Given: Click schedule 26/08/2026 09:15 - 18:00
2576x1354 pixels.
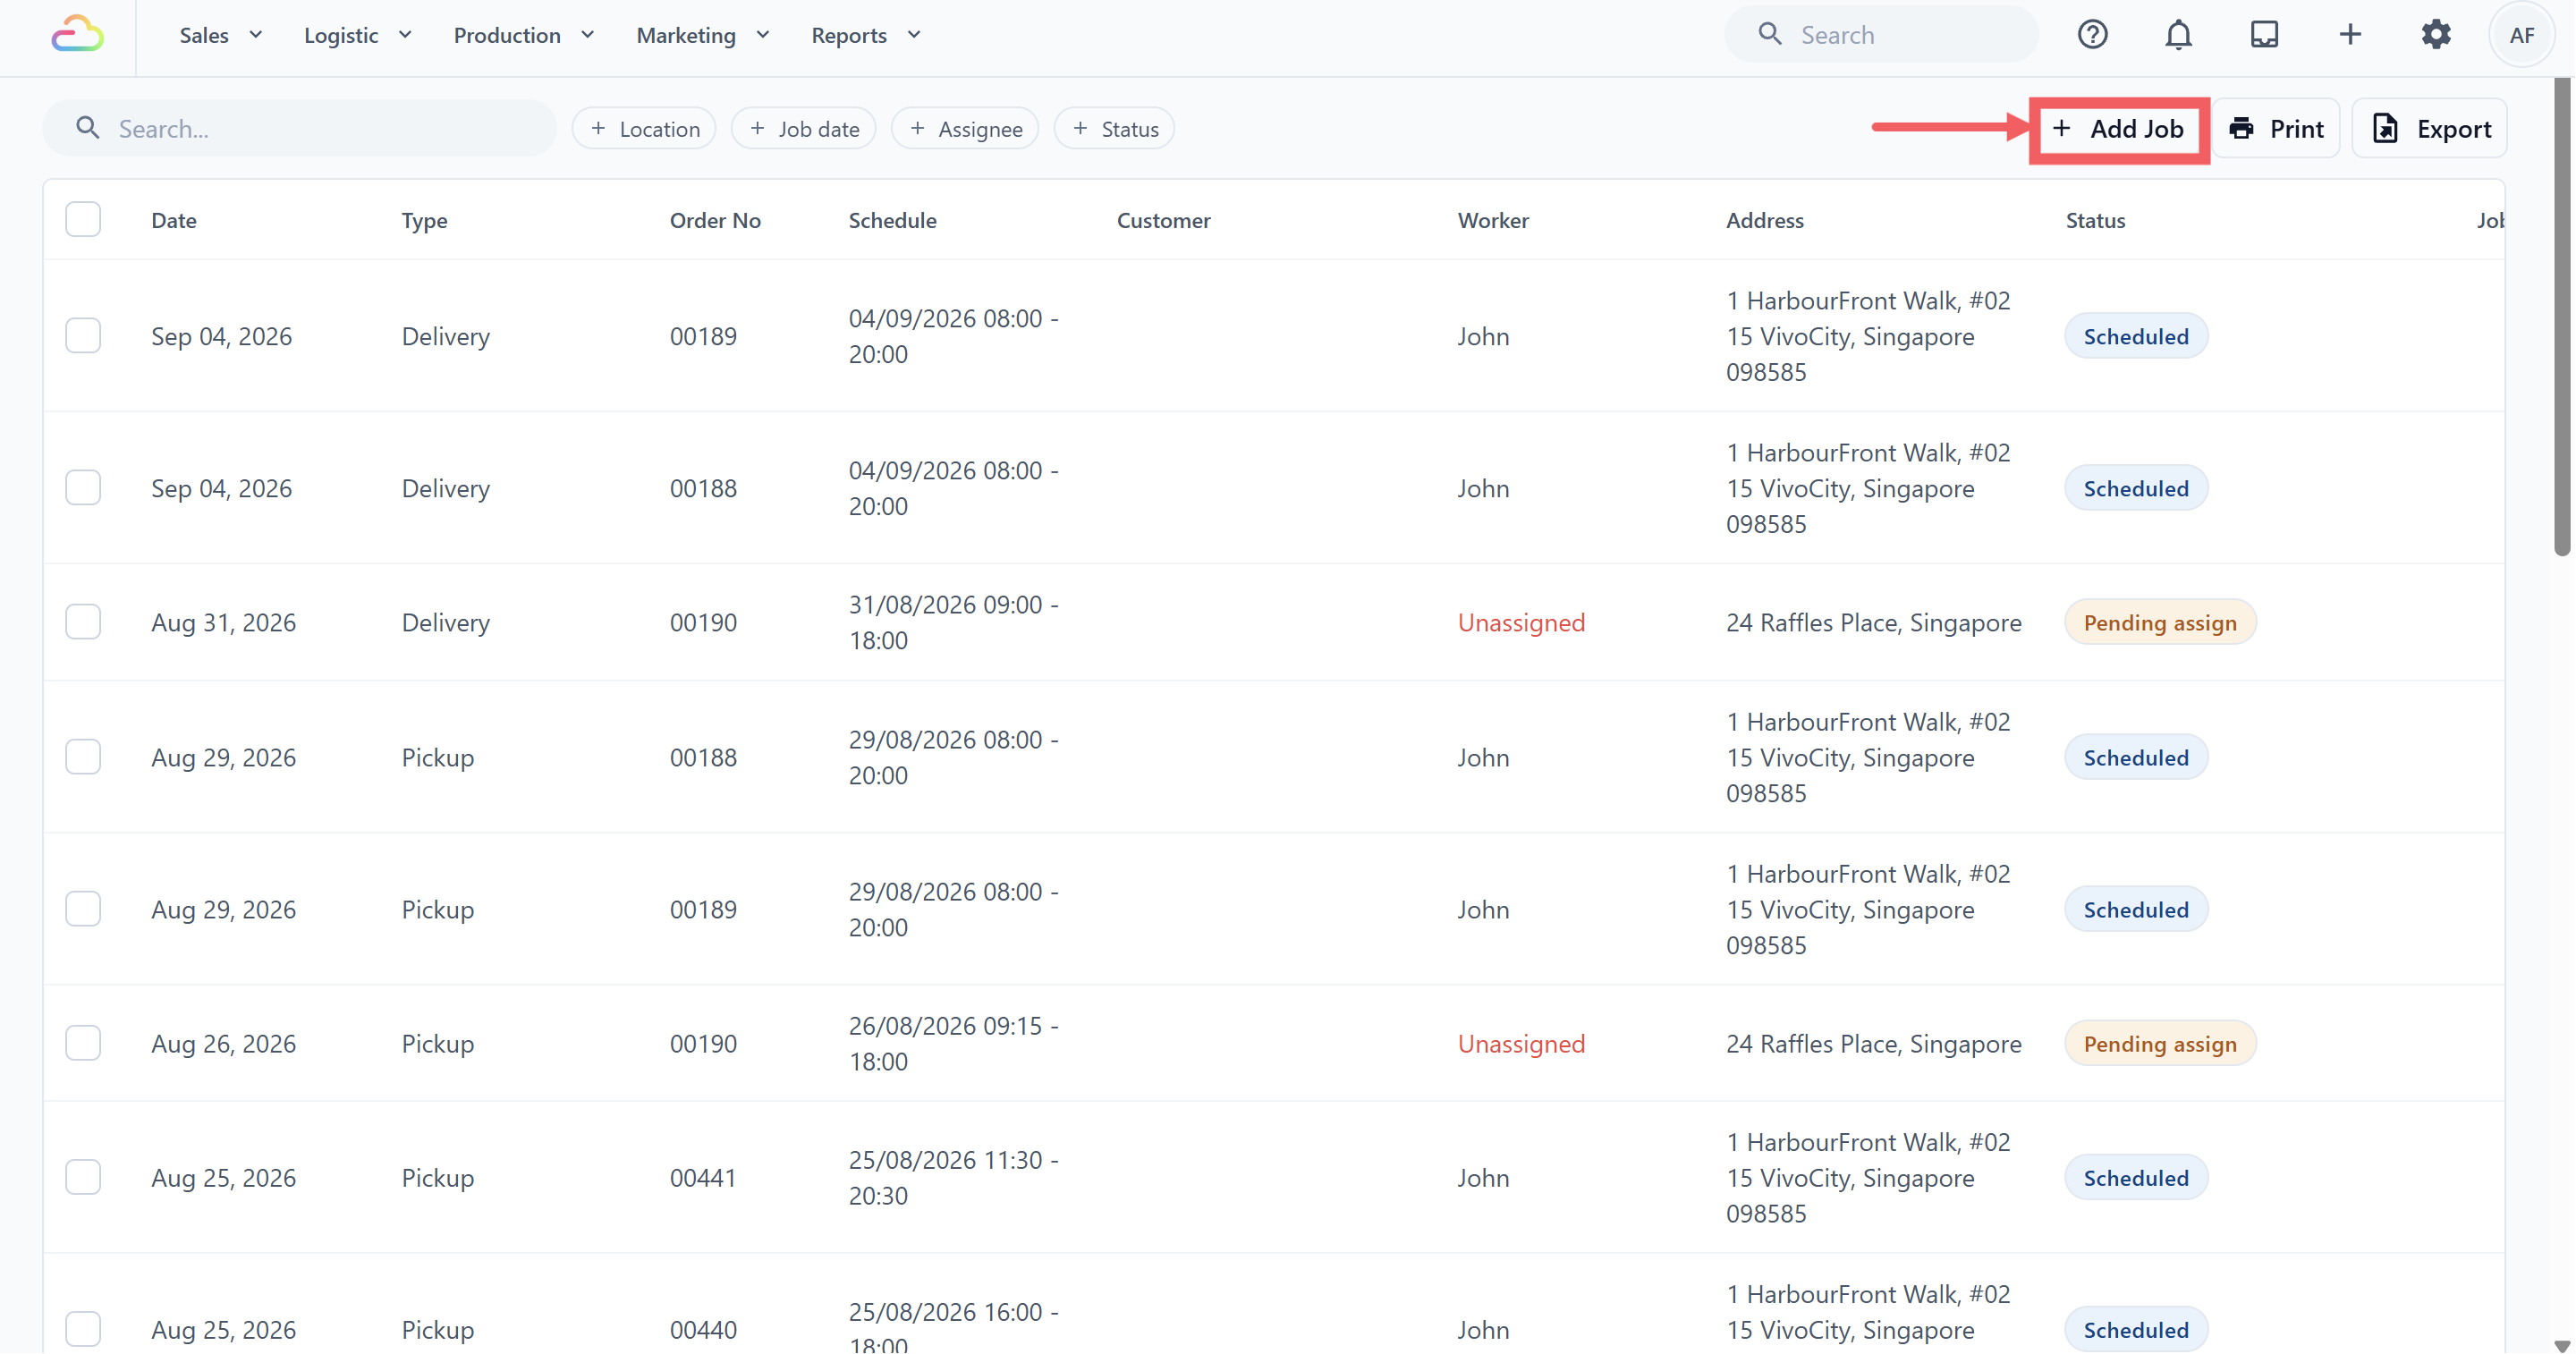Looking at the screenshot, I should 953,1043.
